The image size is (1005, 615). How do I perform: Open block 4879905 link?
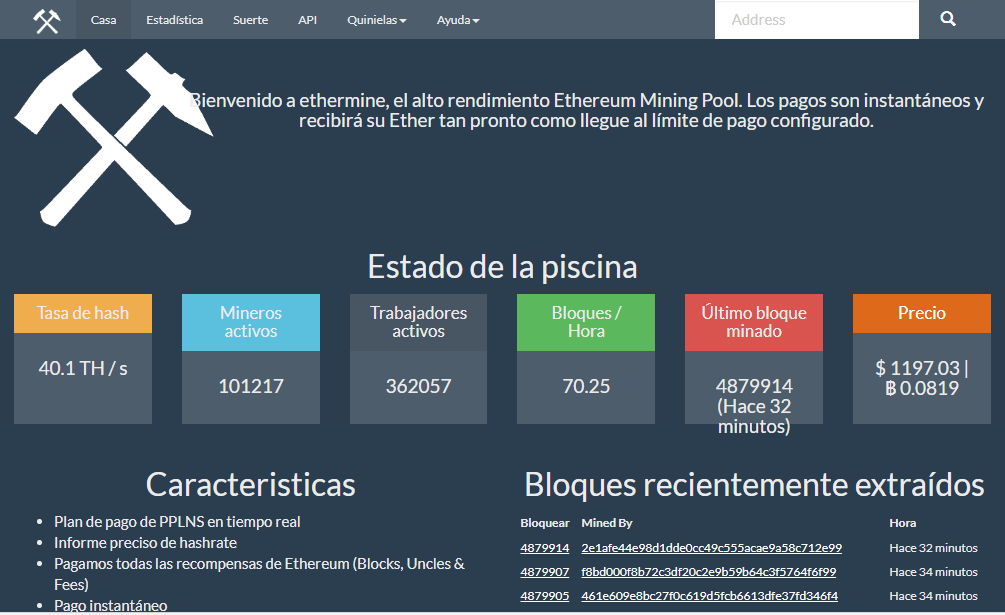[x=545, y=596]
